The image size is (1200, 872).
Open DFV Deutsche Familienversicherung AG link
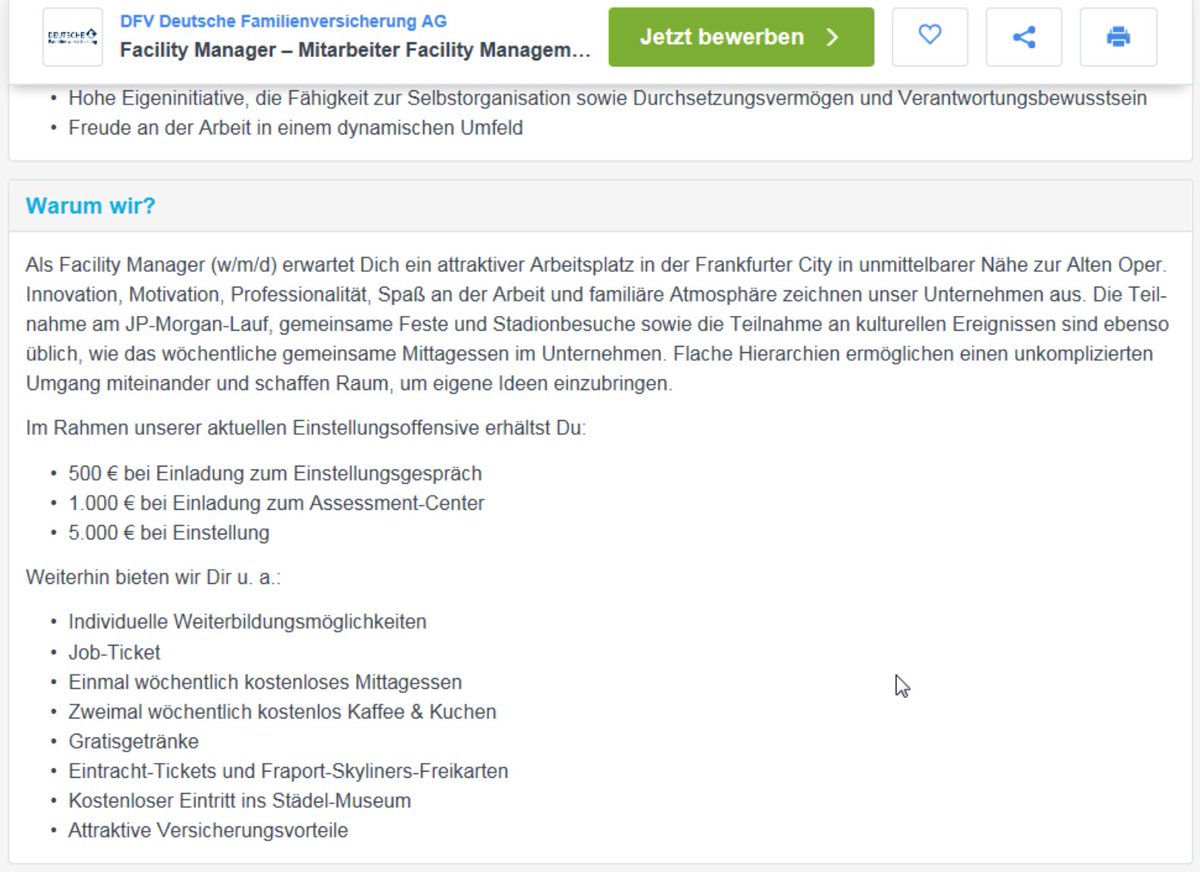coord(283,21)
